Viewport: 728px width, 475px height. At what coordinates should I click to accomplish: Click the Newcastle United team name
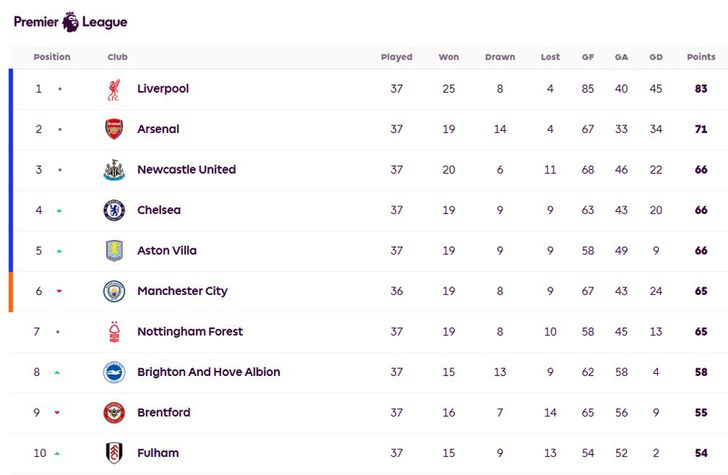coord(186,169)
